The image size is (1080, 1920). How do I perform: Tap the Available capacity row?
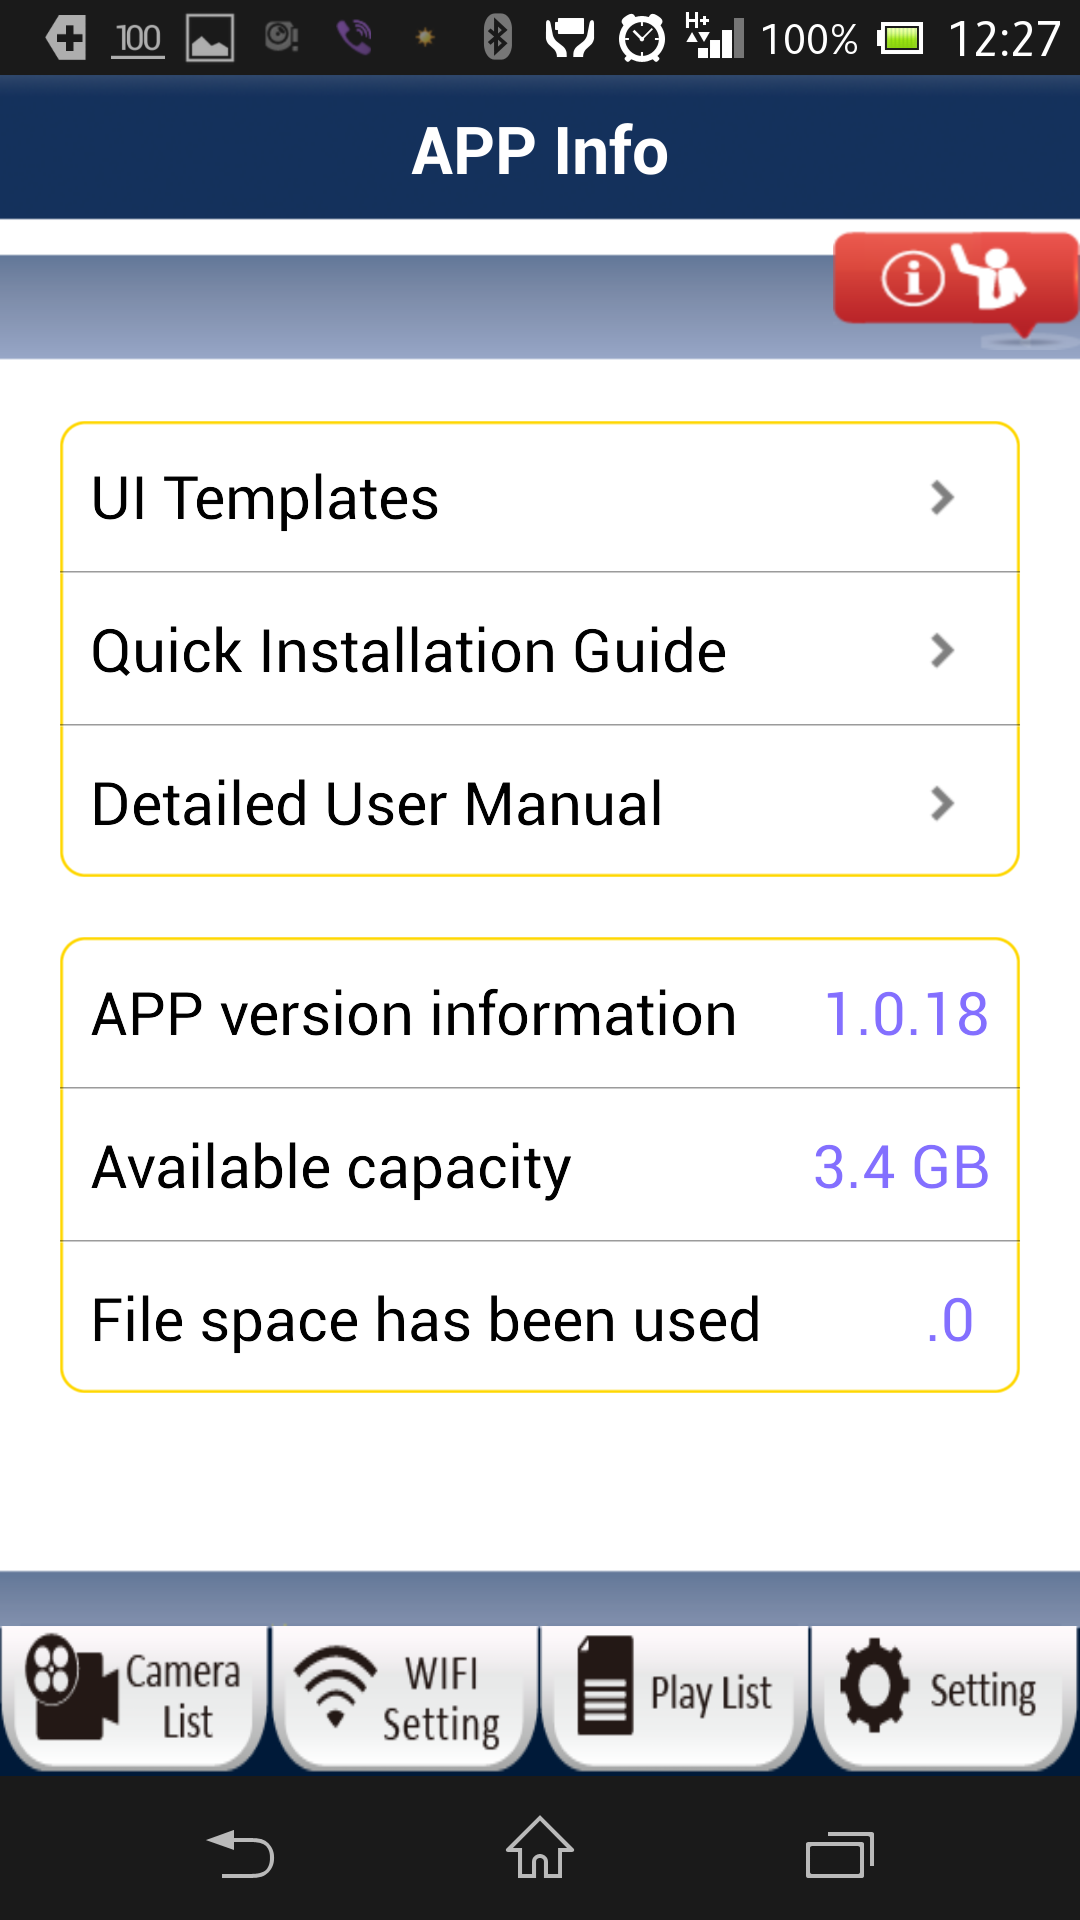[540, 1167]
